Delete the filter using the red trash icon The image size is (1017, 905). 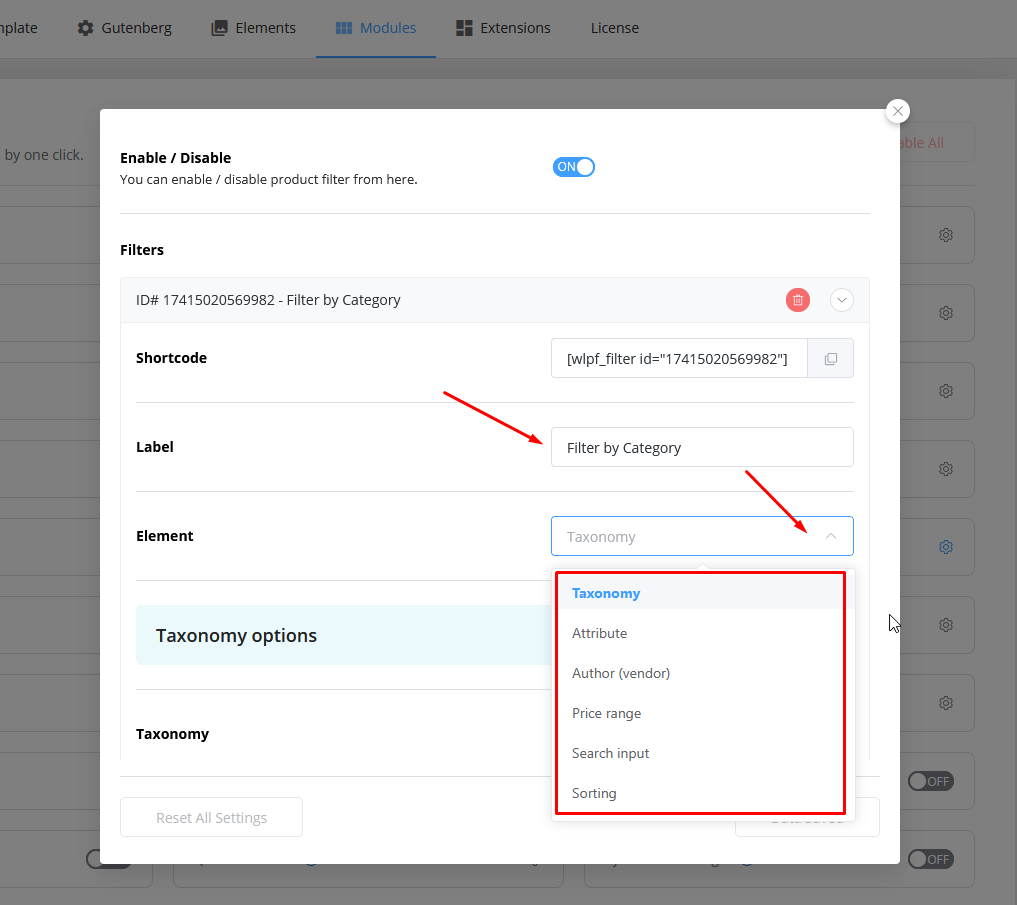797,300
